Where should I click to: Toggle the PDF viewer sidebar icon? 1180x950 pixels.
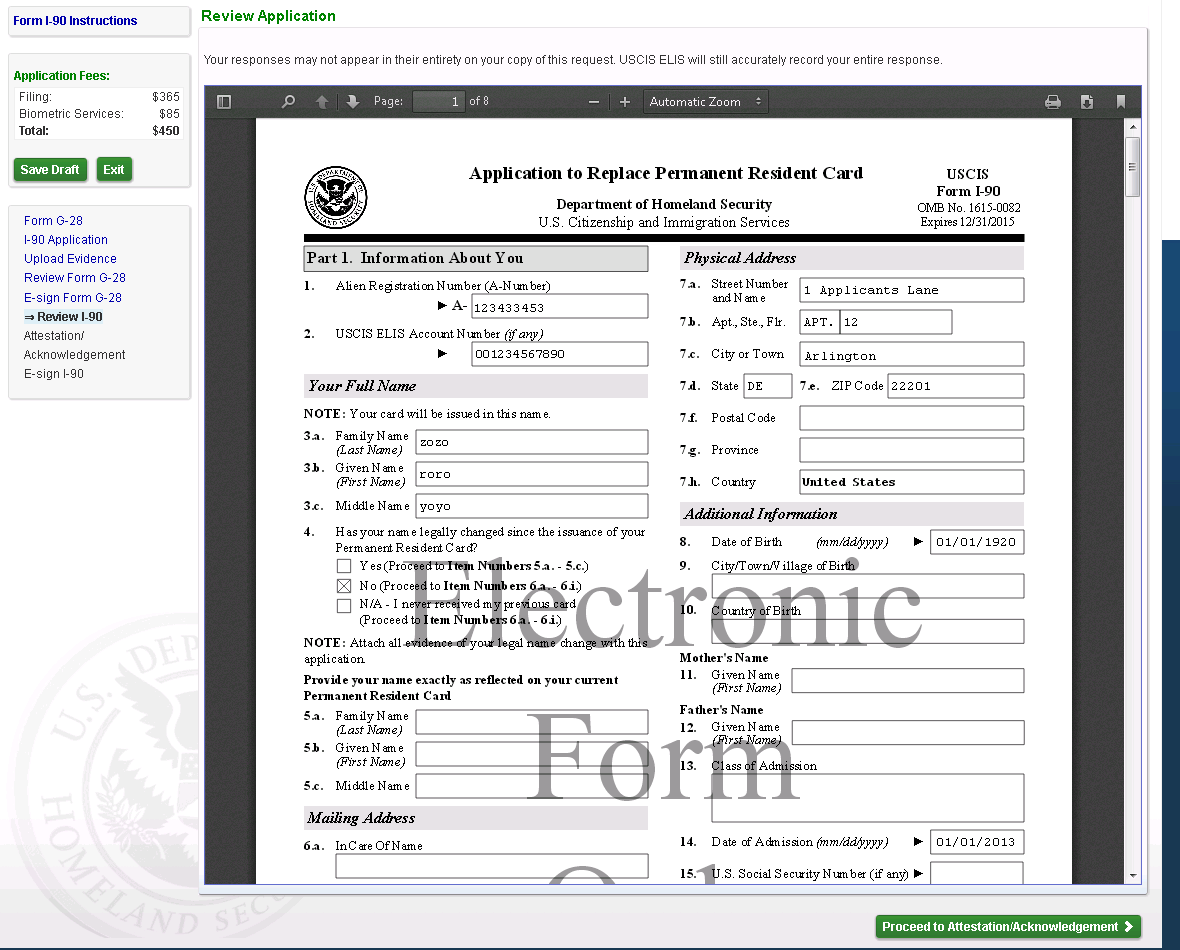pyautogui.click(x=224, y=101)
